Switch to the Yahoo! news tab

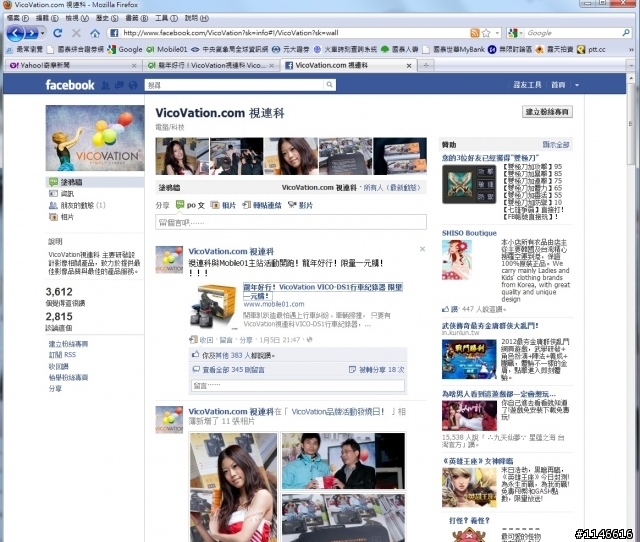coord(73,65)
